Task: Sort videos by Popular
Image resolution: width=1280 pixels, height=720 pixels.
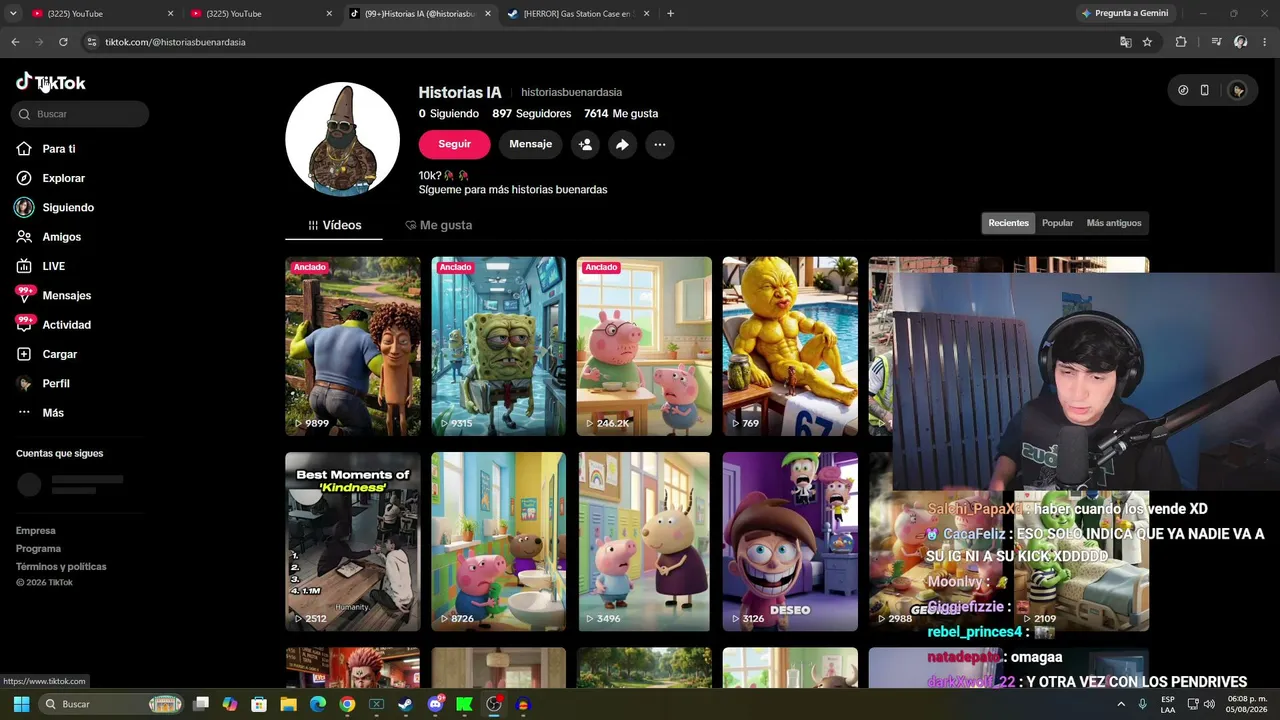Action: tap(1057, 223)
